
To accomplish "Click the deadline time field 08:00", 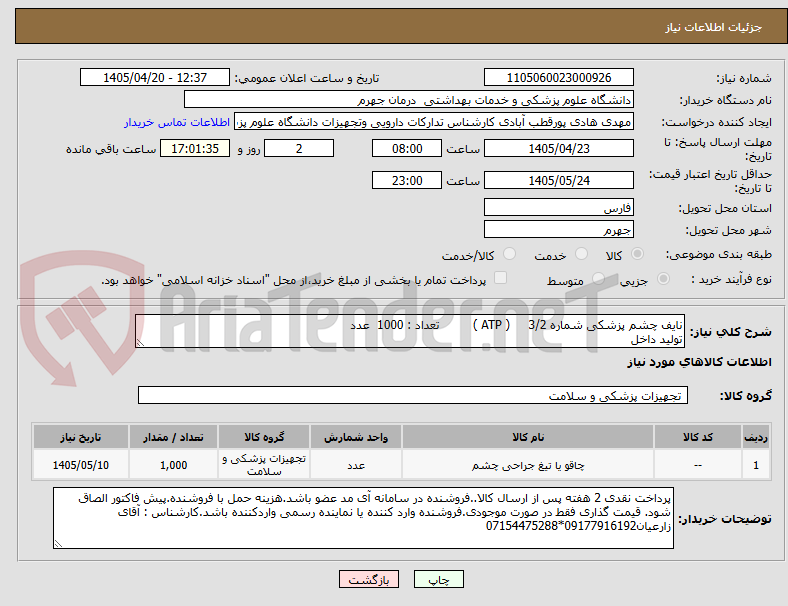I will click(x=407, y=148).
